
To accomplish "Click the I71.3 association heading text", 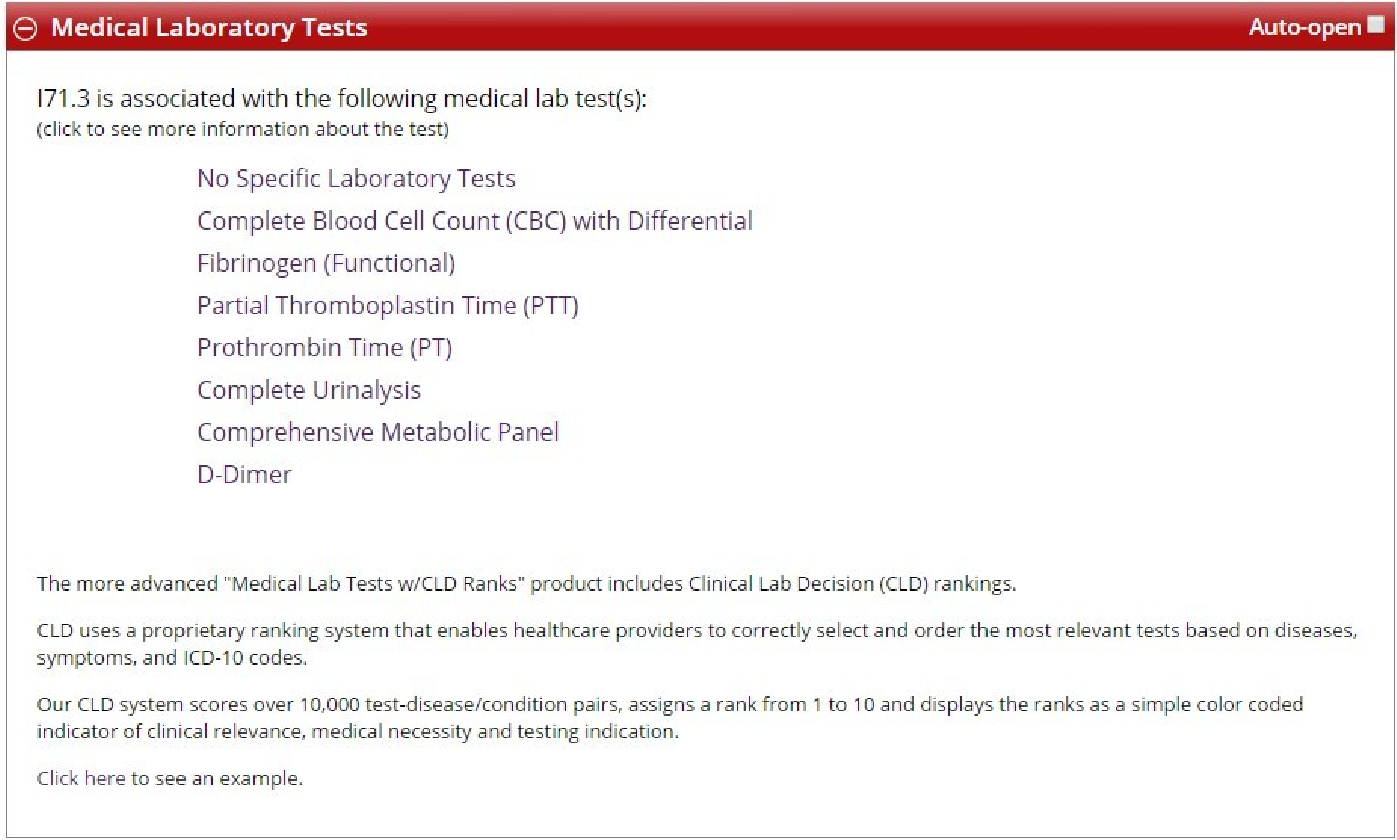I will pos(341,99).
